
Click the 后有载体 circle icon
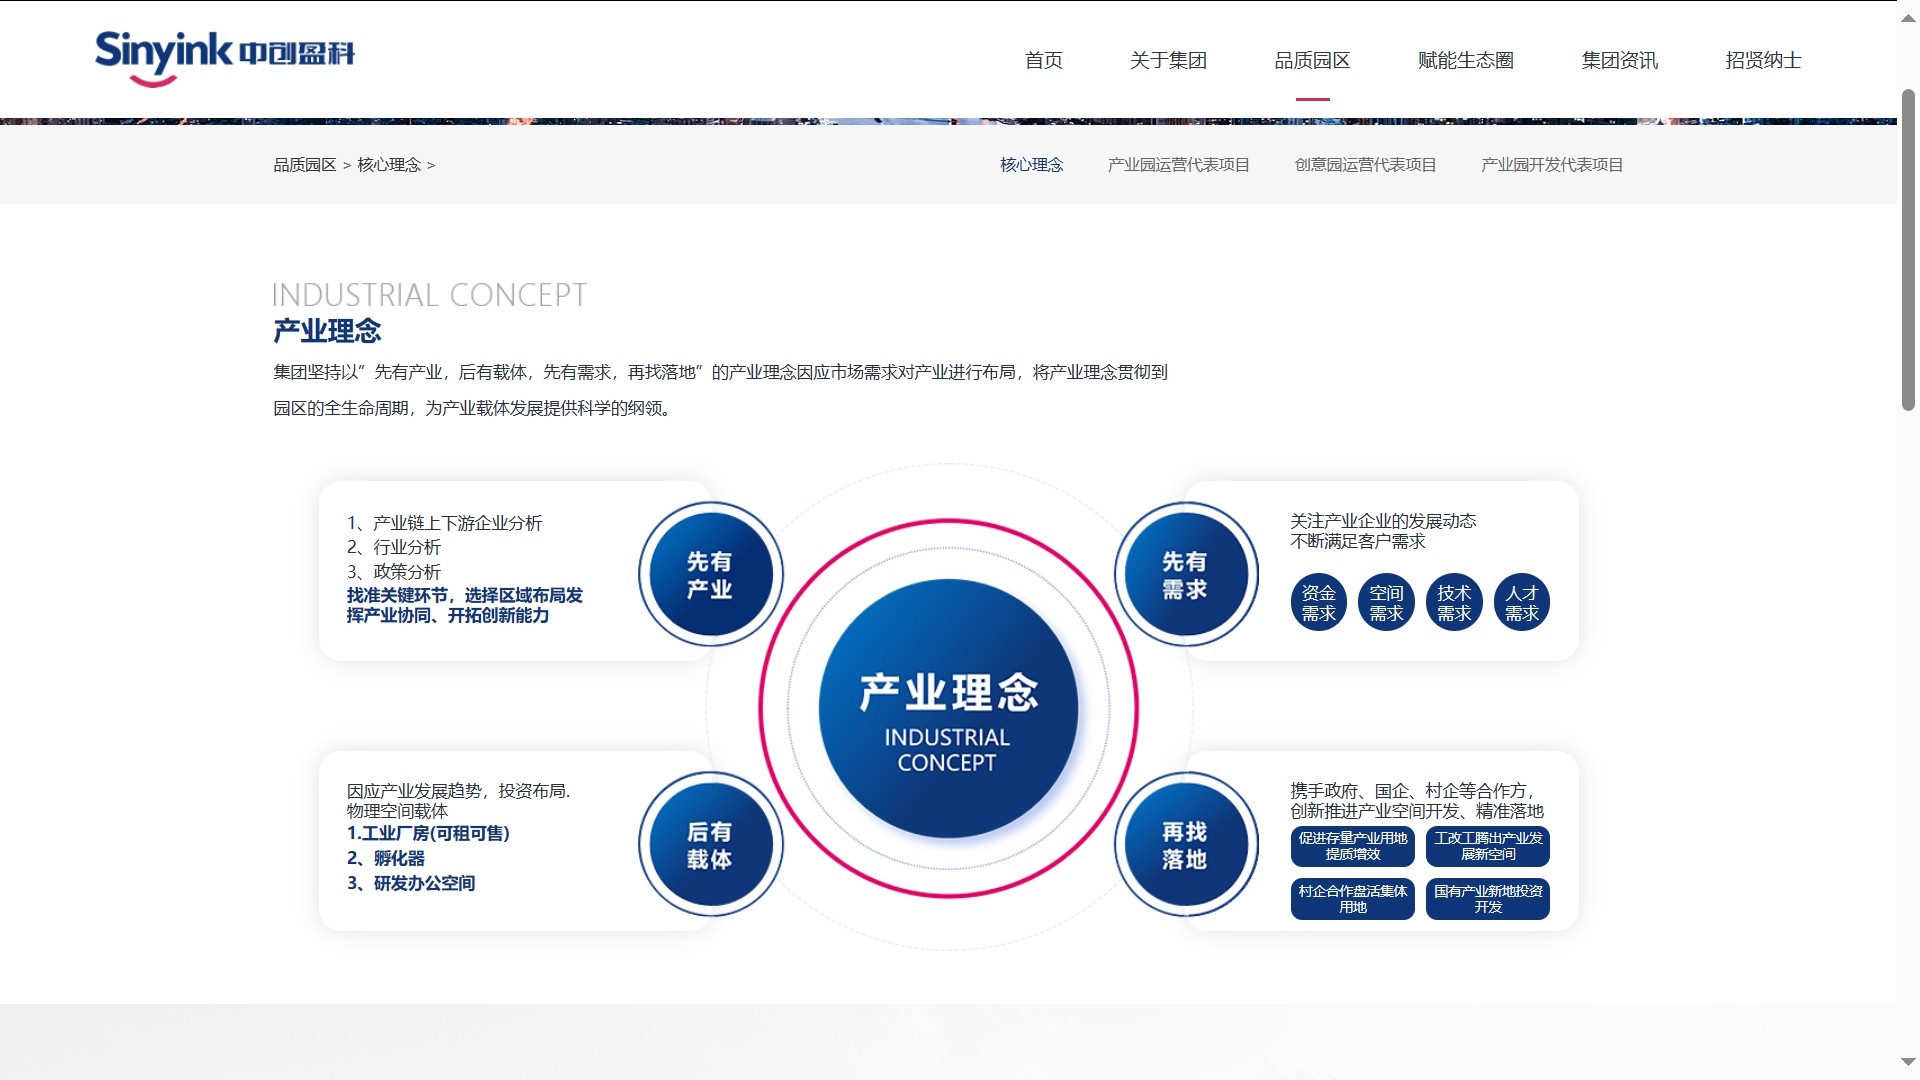point(711,844)
